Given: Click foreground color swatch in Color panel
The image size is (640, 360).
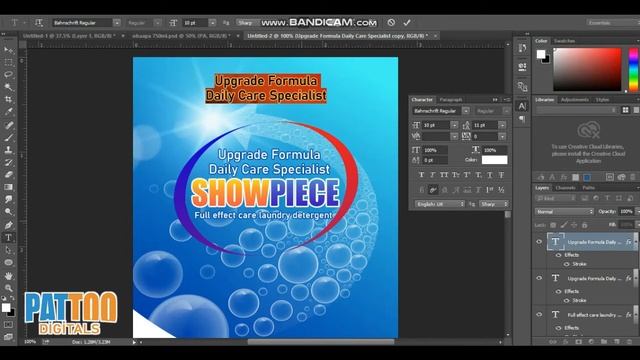Looking at the screenshot, I should pos(541,54).
